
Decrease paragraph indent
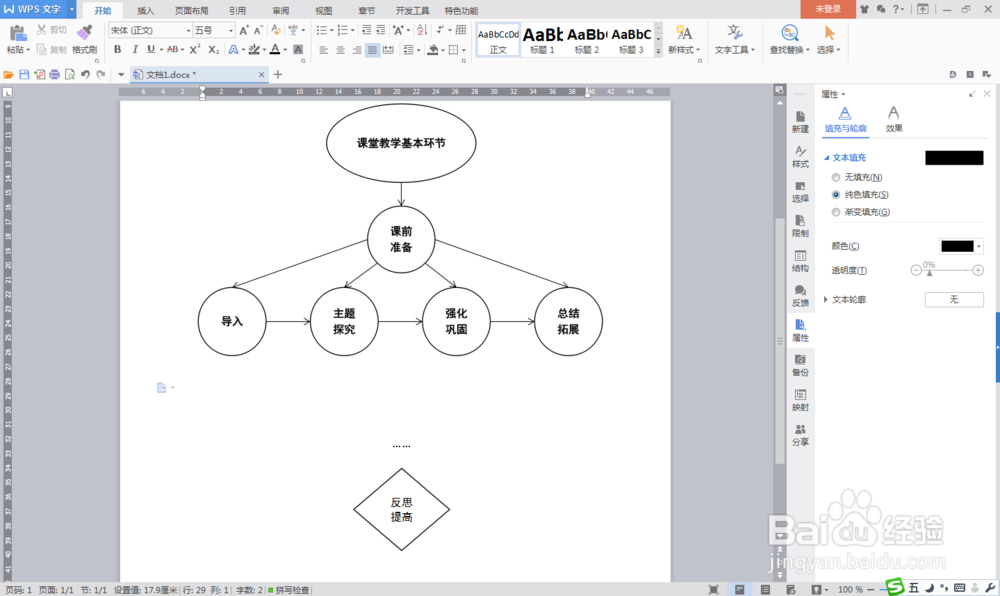pyautogui.click(x=367, y=31)
